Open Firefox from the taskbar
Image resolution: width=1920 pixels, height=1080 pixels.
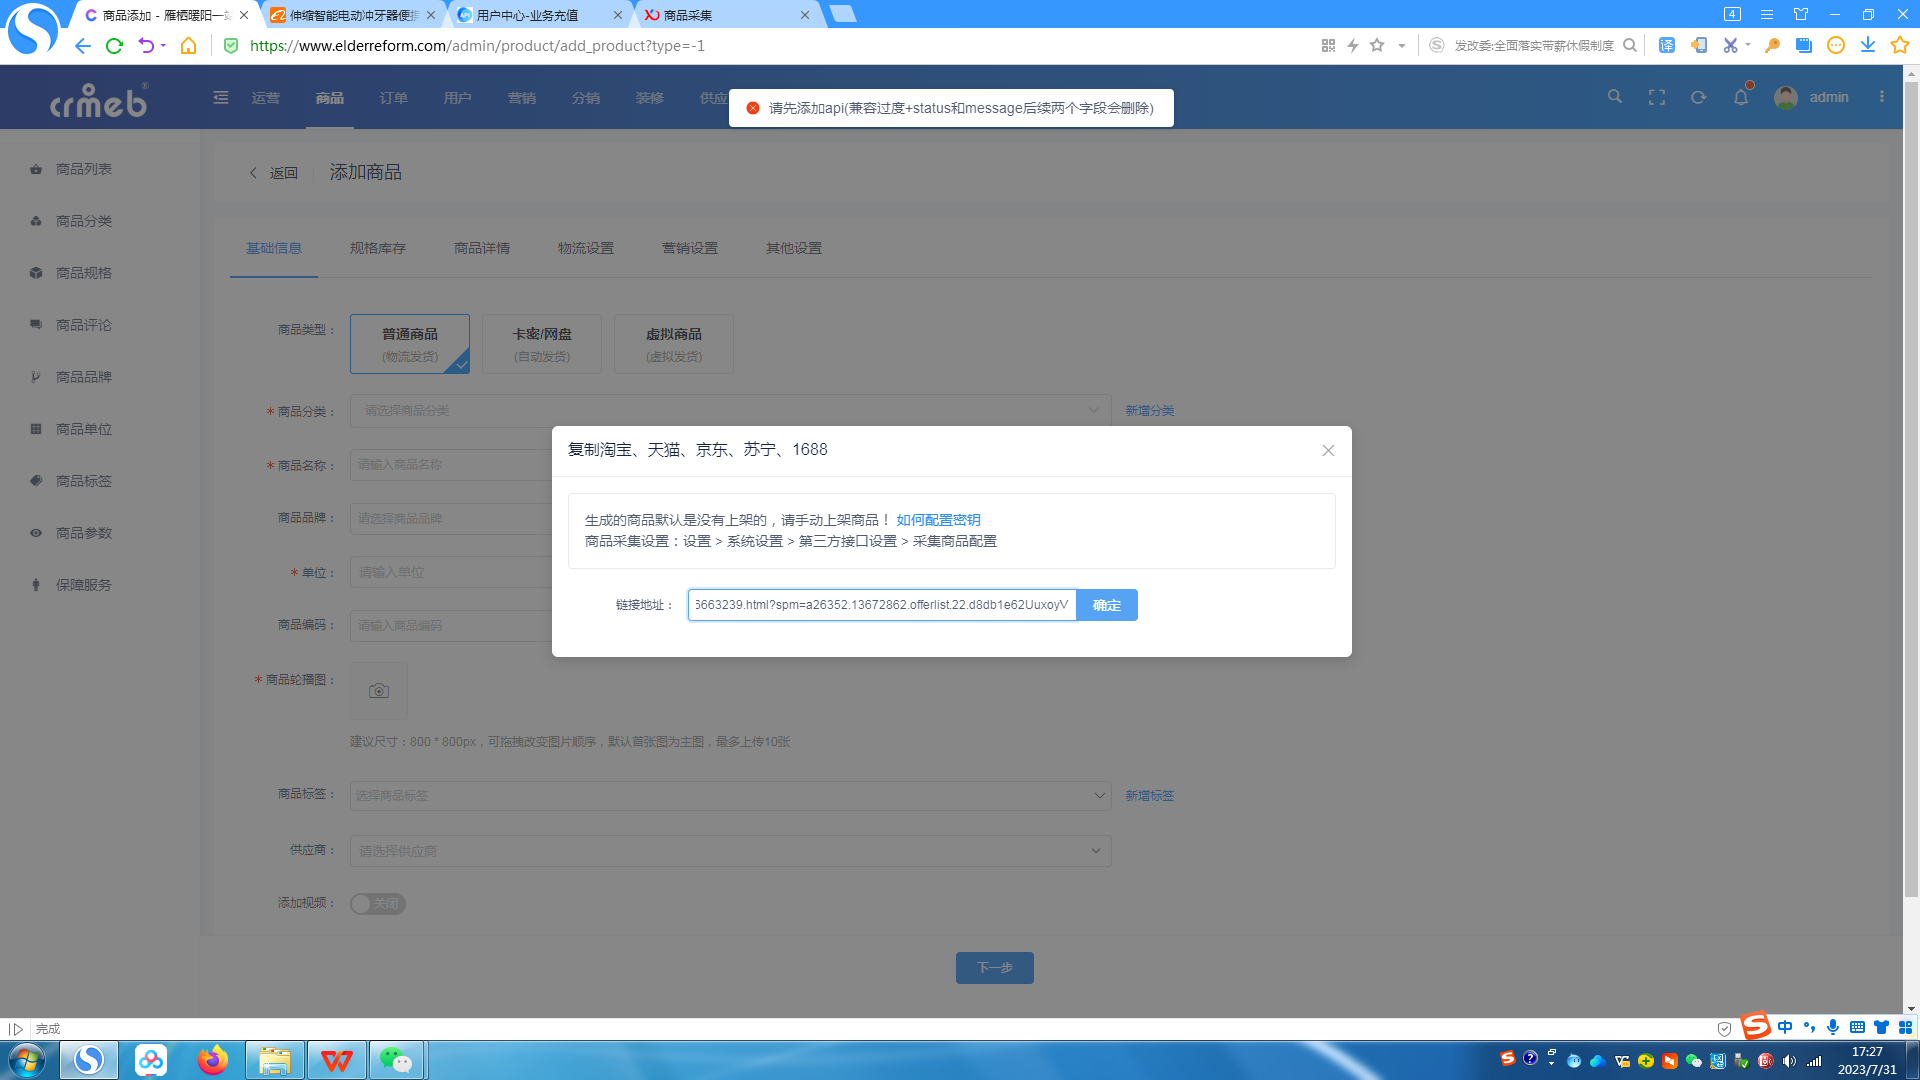212,1060
